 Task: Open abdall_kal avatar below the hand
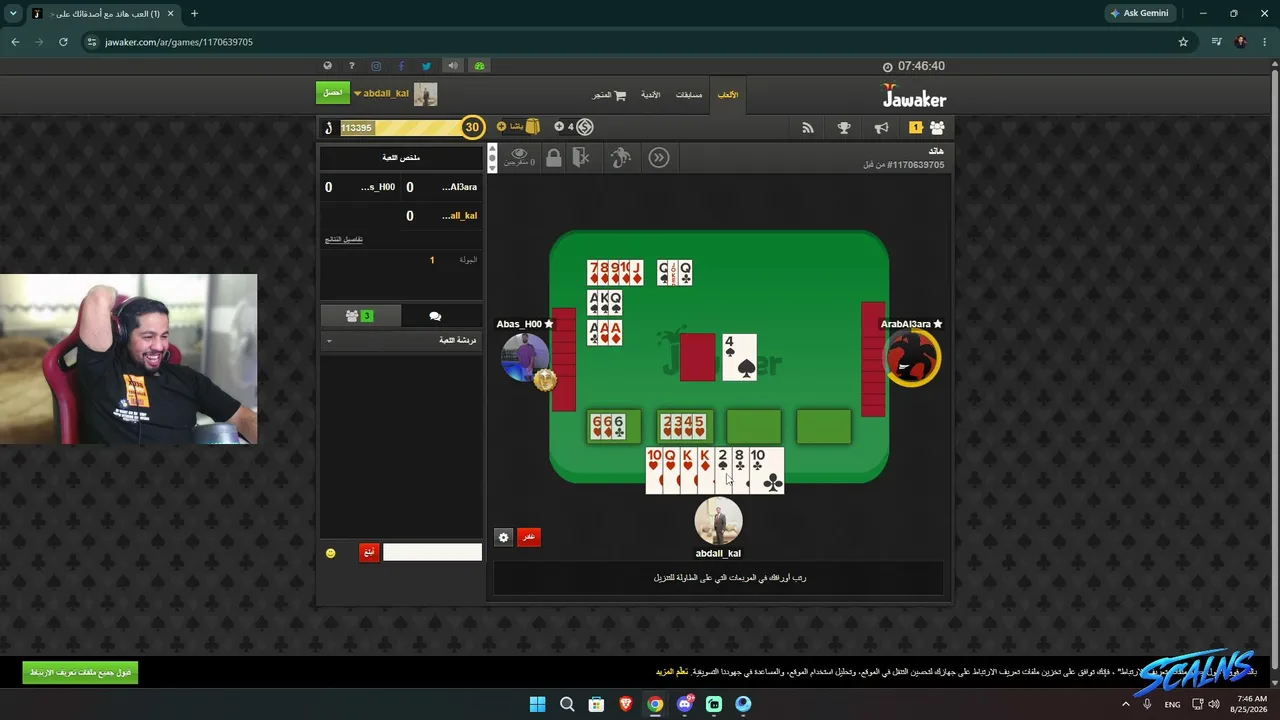point(718,521)
